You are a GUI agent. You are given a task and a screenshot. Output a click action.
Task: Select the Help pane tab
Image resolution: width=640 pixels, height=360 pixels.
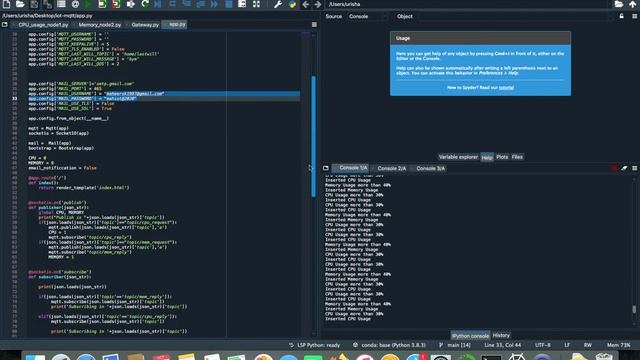[x=487, y=157]
